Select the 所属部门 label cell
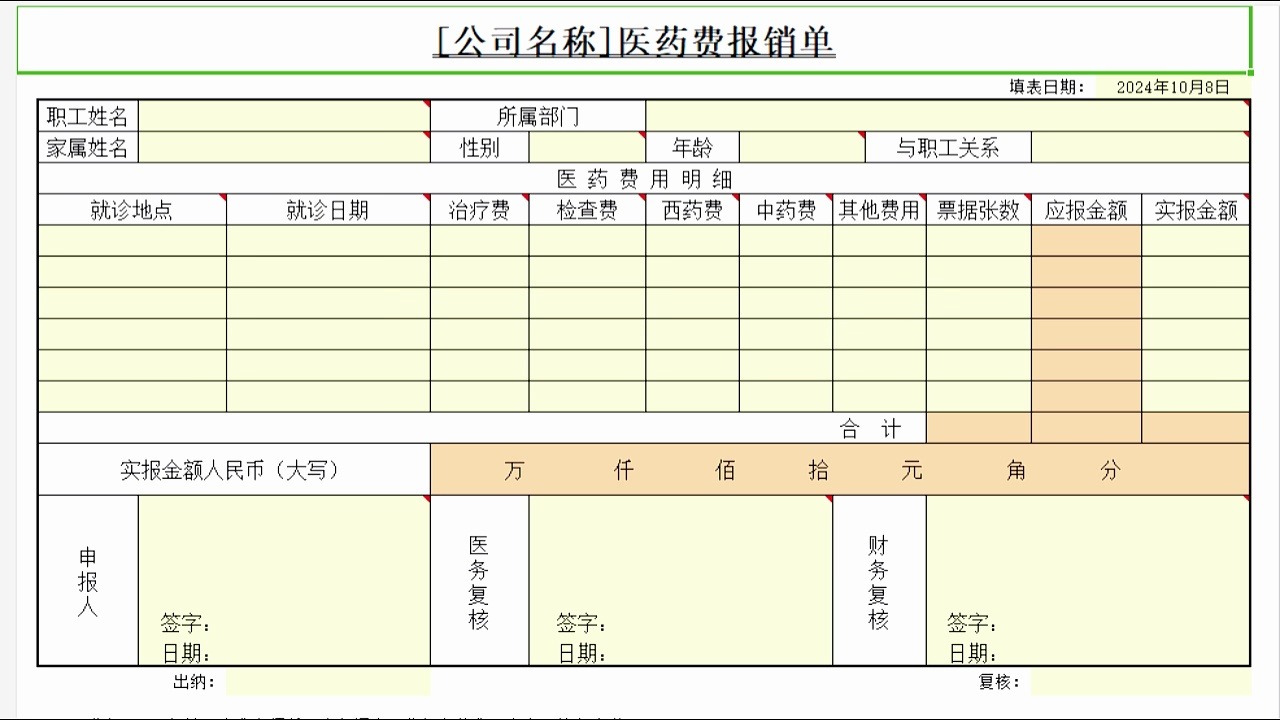Screen dimensions: 1280x720 pos(538,116)
